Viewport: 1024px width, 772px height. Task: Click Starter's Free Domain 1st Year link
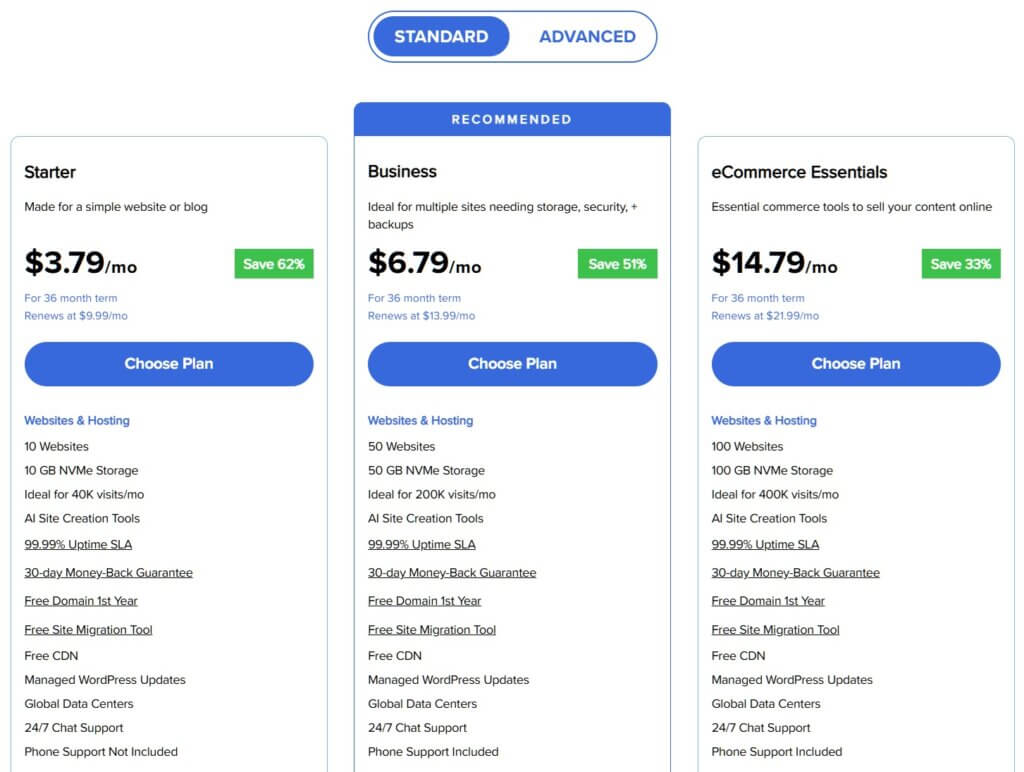[x=81, y=601]
